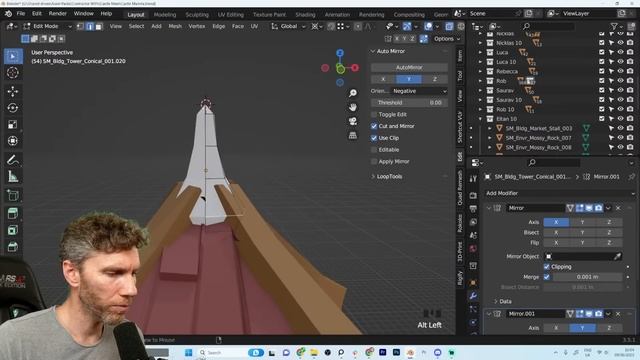Image resolution: width=640 pixels, height=360 pixels.
Task: Switch to the Modeling workspace tab
Action: 165,15
